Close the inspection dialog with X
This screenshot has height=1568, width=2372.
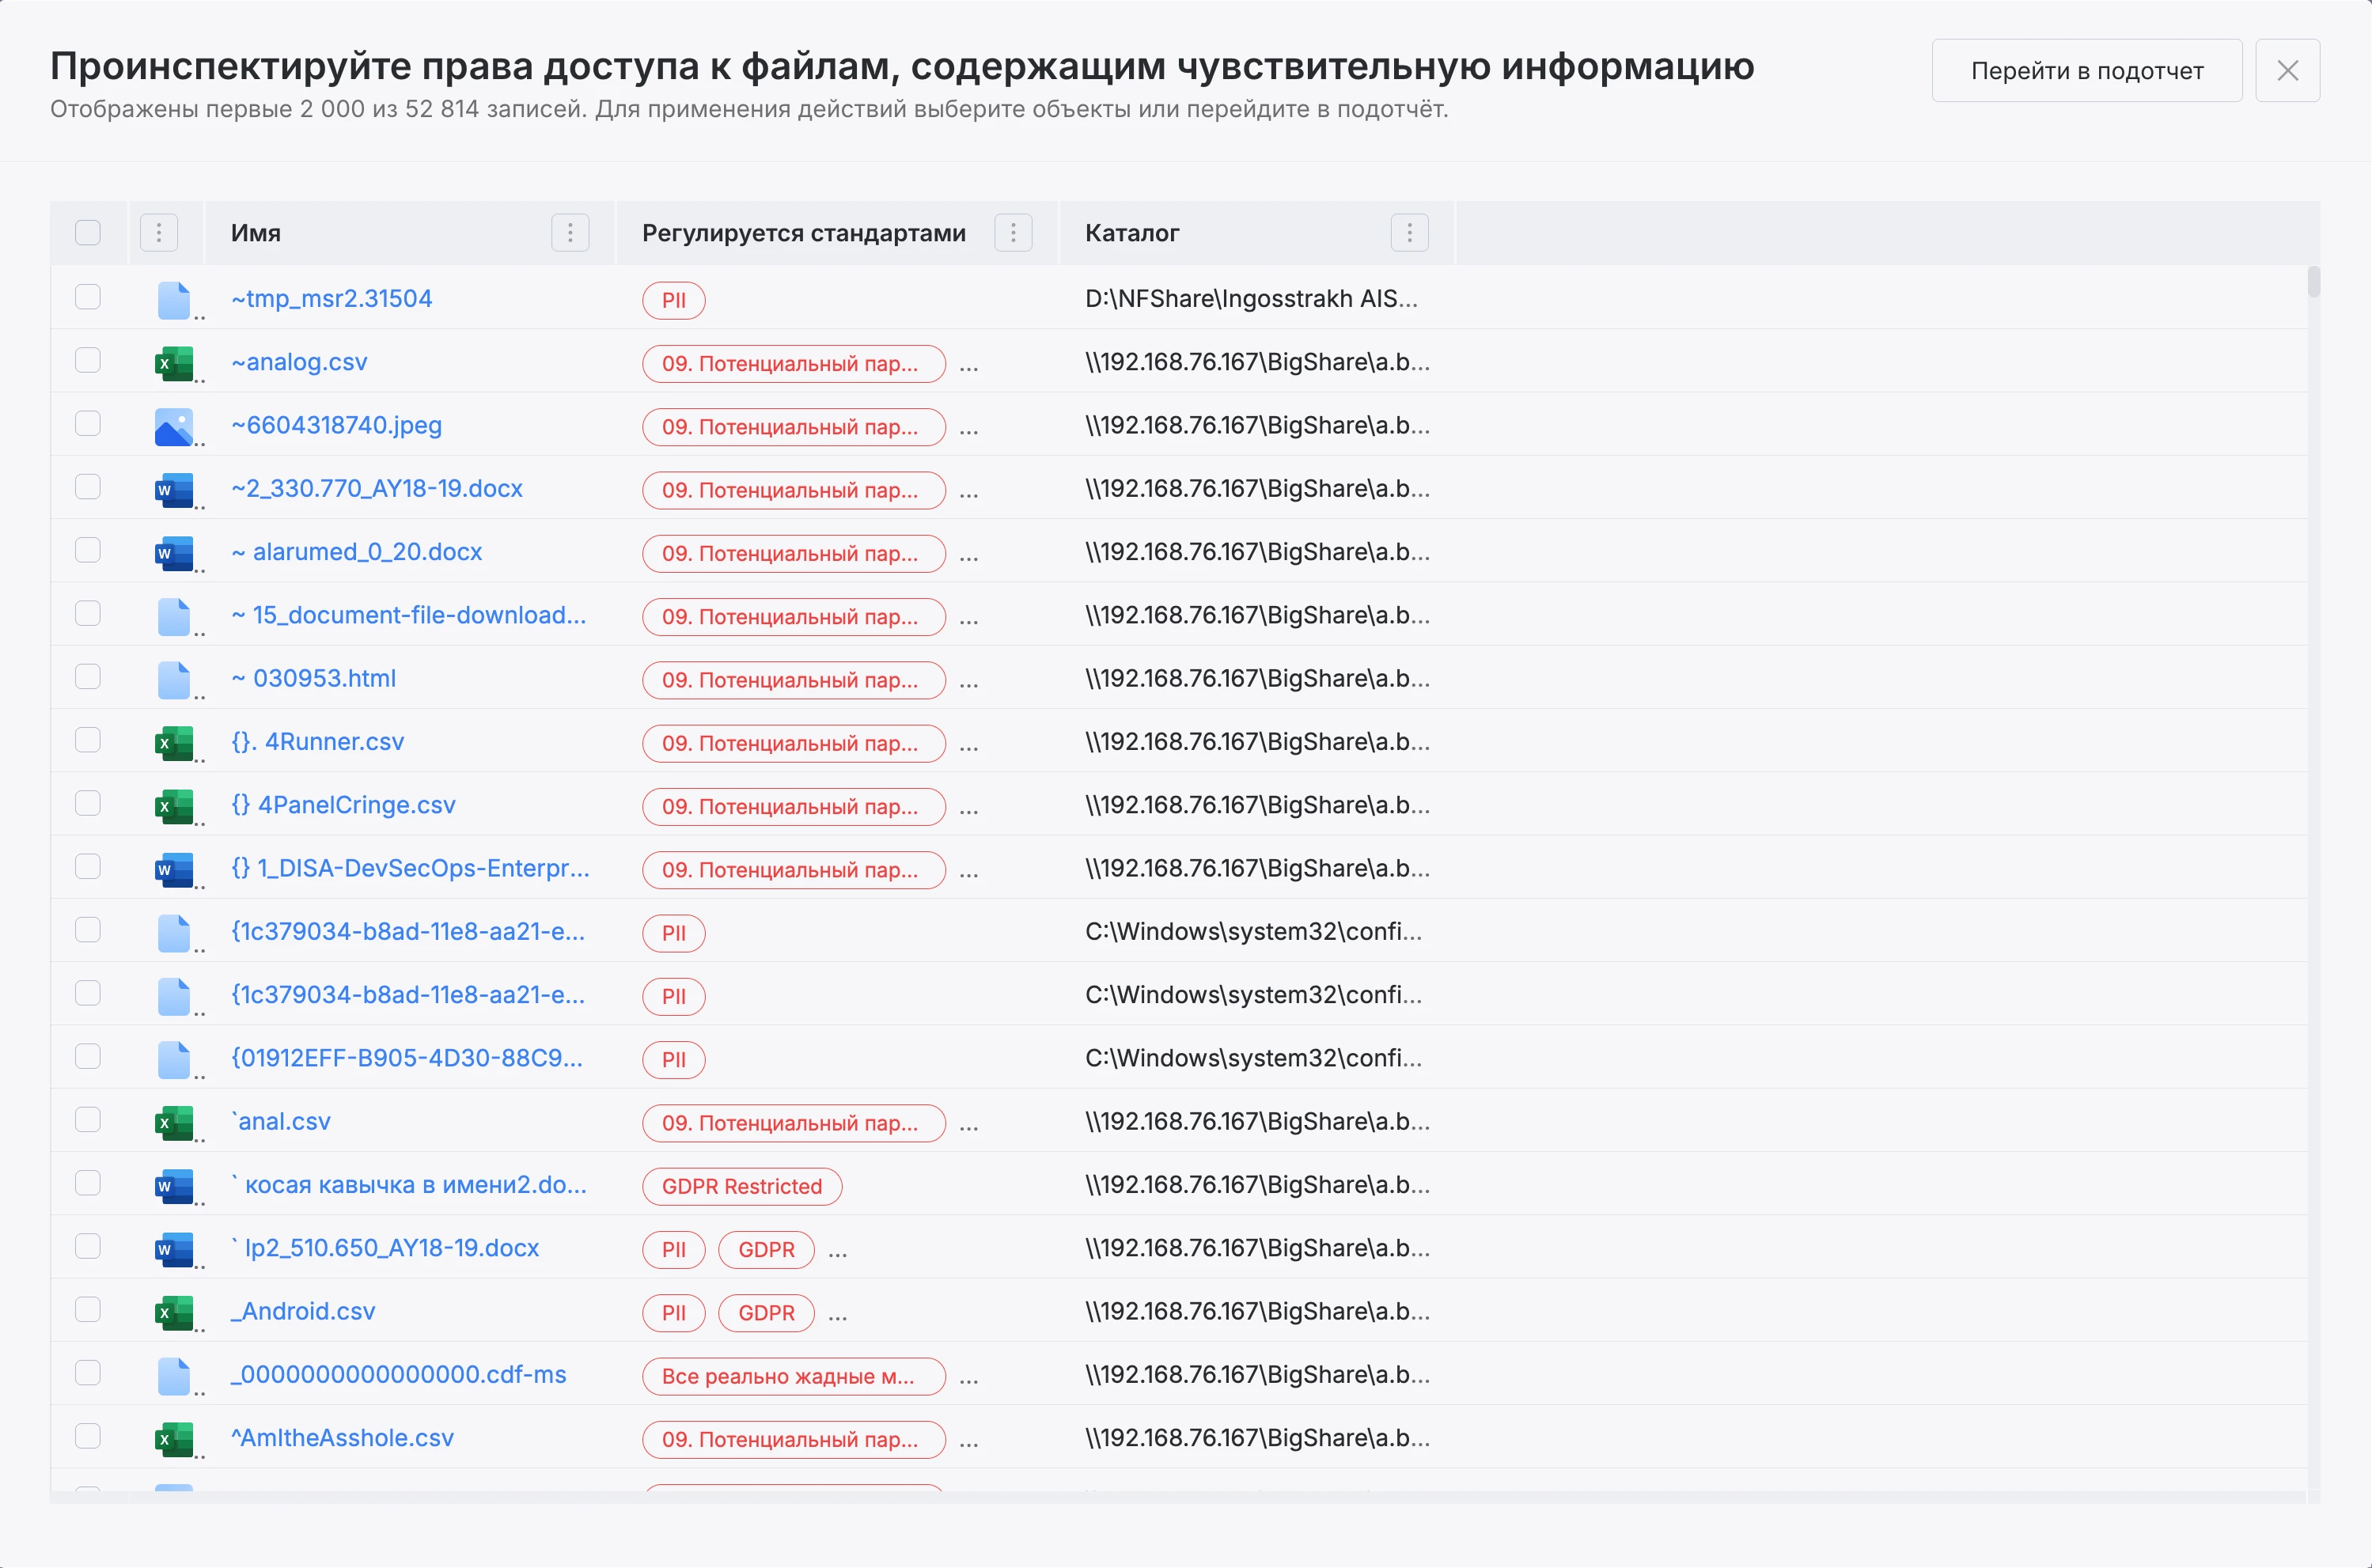tap(2287, 70)
